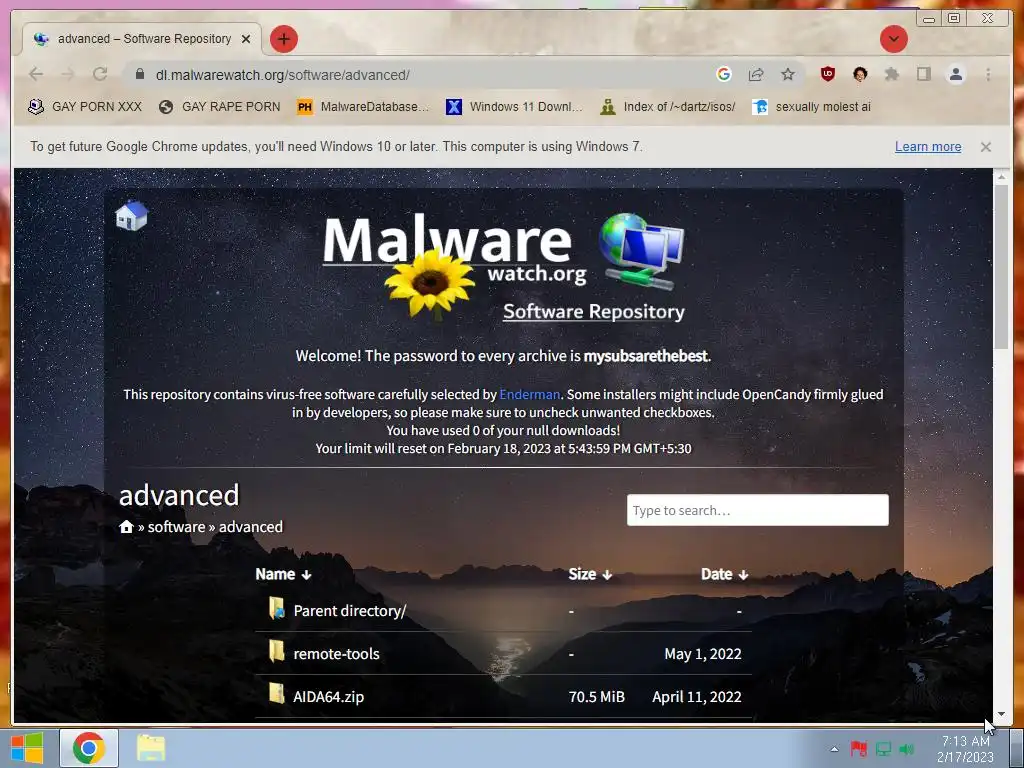
Task: Click the archive icon beside AIDA64.zip
Action: (277, 694)
